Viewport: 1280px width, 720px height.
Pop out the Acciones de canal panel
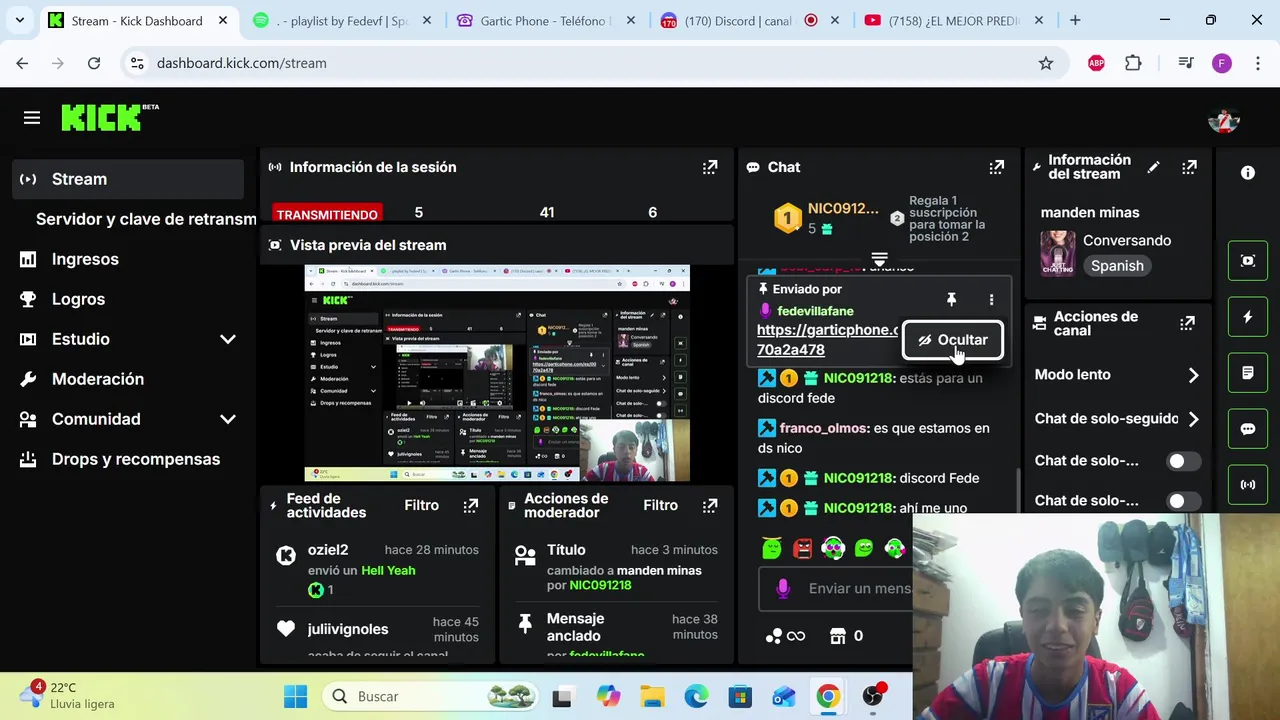[x=1187, y=323]
